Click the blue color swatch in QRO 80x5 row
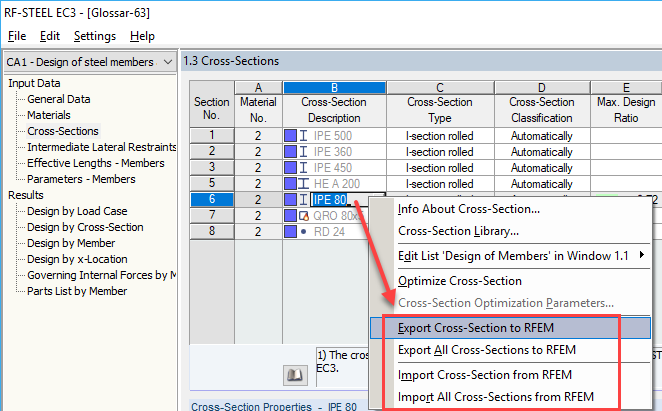 pos(290,216)
